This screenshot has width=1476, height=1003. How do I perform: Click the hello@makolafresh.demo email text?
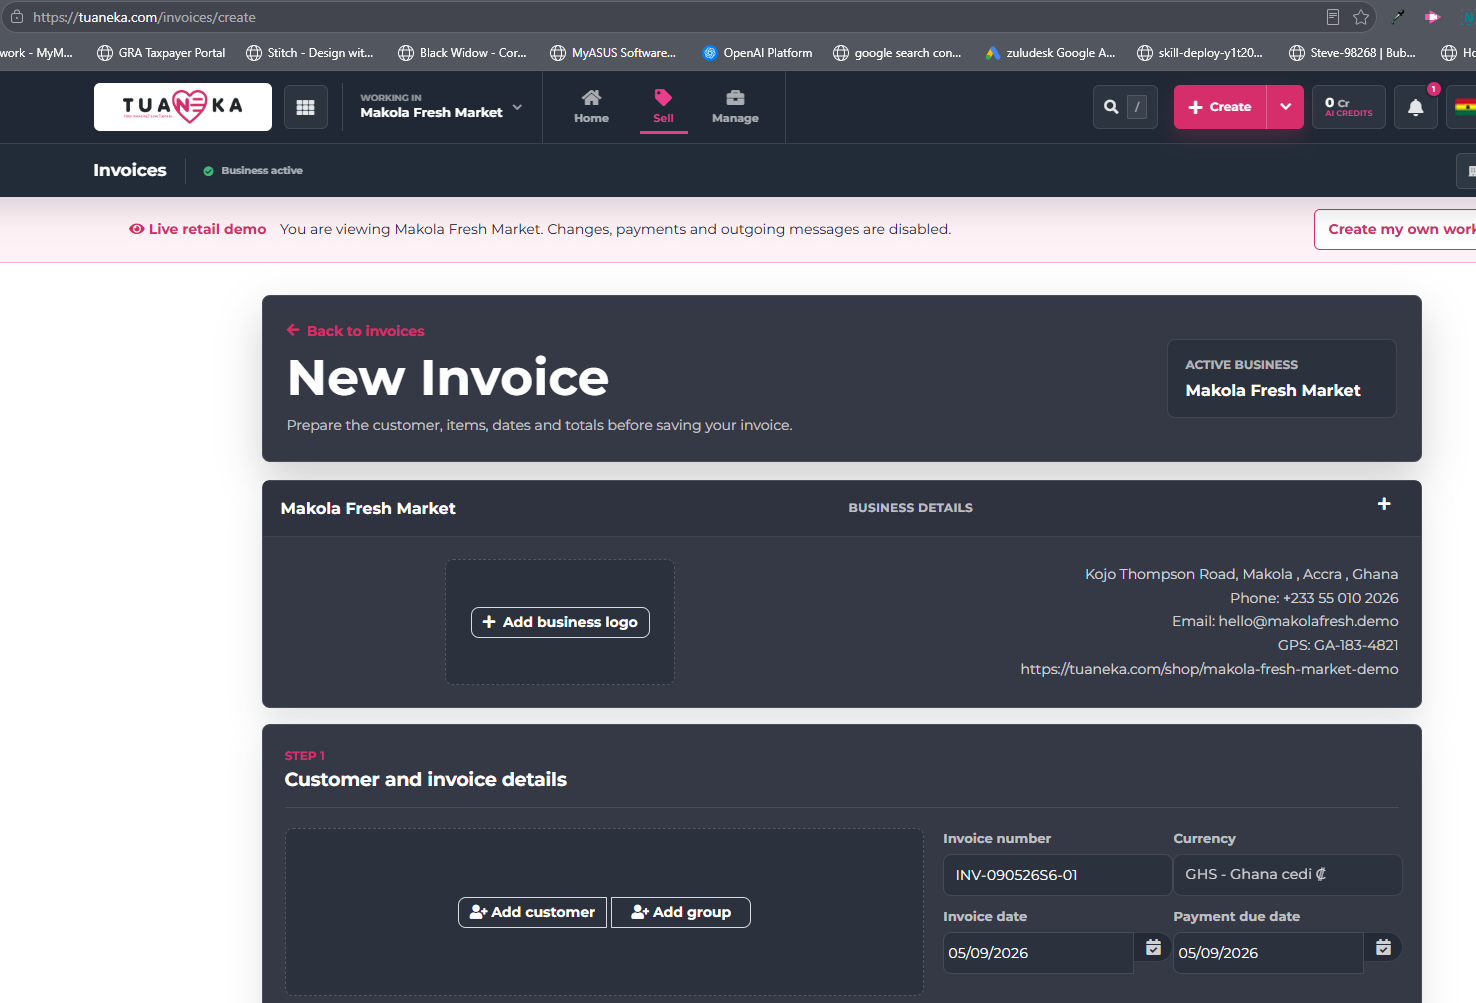pos(1308,621)
